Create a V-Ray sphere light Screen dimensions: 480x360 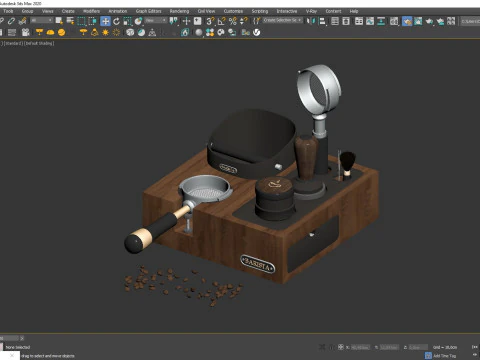click(x=61, y=32)
